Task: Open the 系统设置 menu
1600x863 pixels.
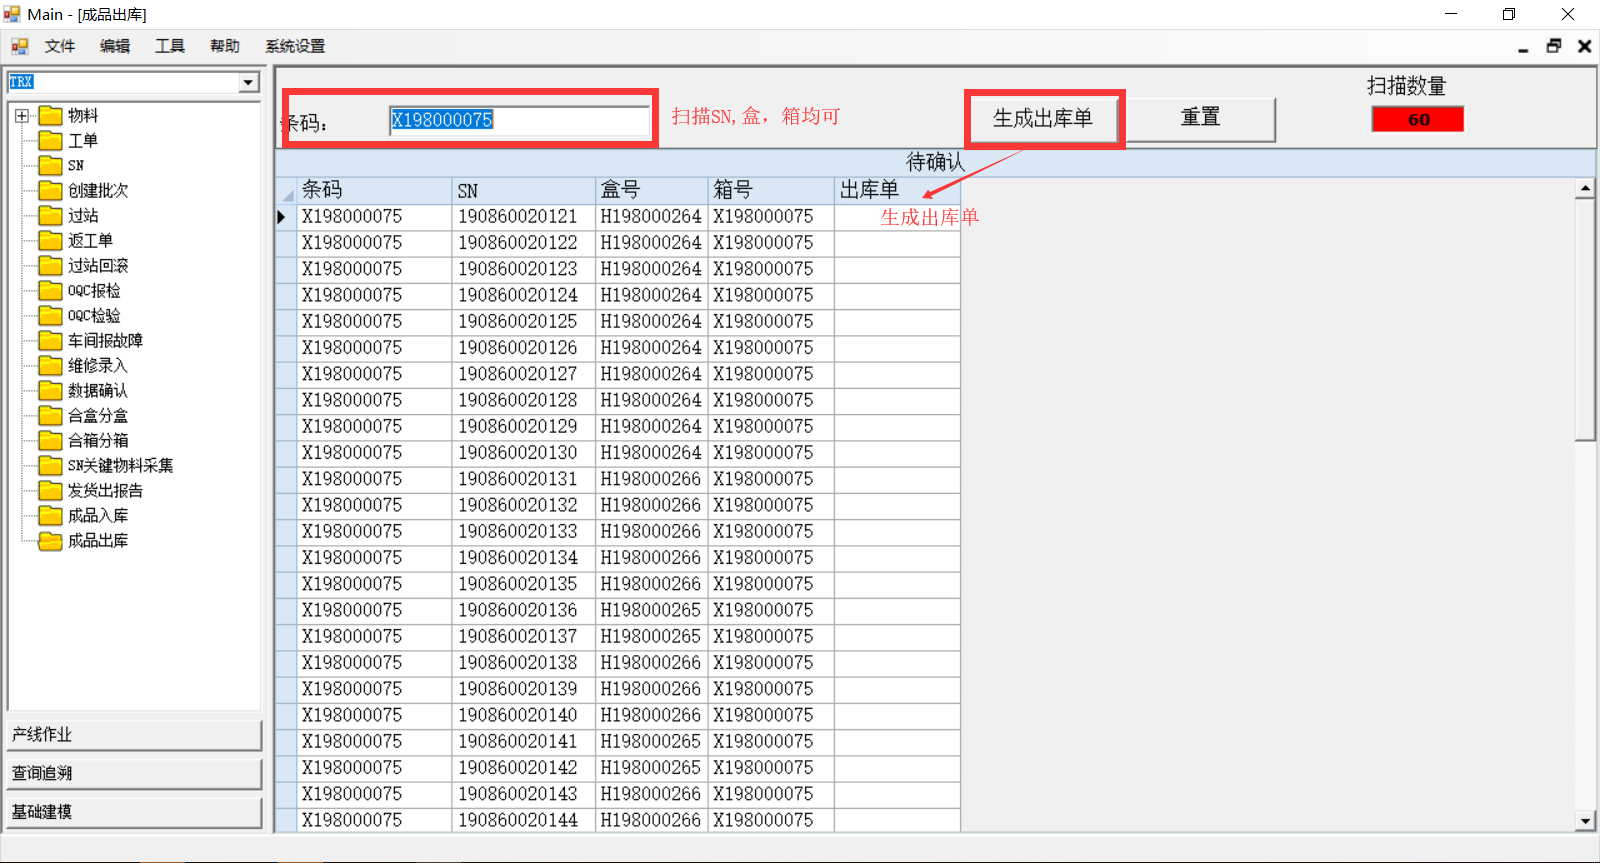Action: pyautogui.click(x=294, y=46)
